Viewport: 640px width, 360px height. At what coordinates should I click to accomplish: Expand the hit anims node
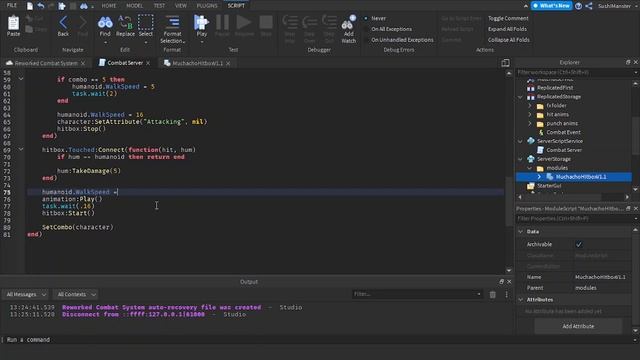[530, 114]
